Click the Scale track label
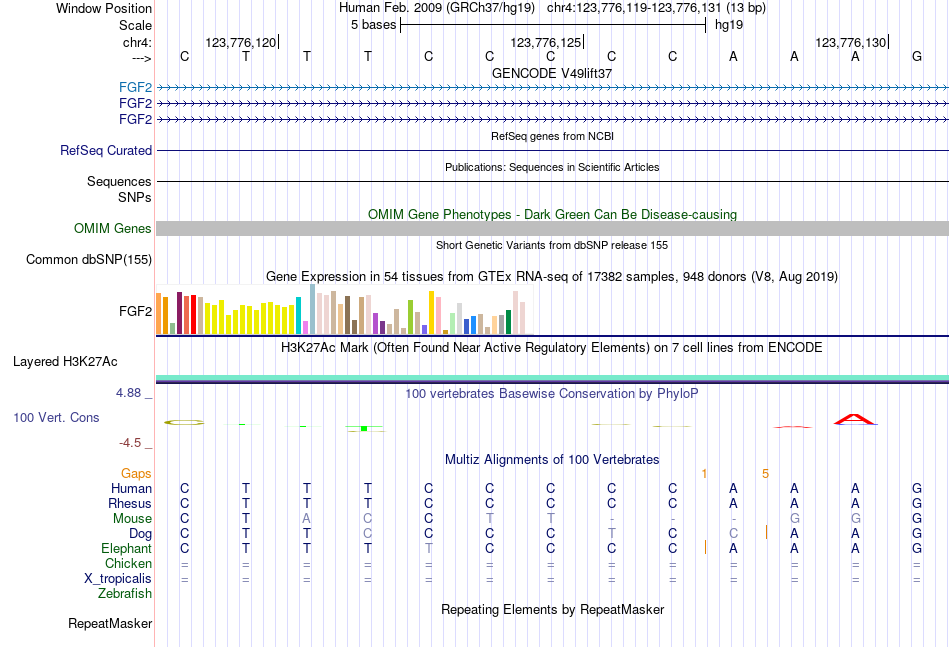The width and height of the screenshot is (950, 647). pyautogui.click(x=135, y=25)
